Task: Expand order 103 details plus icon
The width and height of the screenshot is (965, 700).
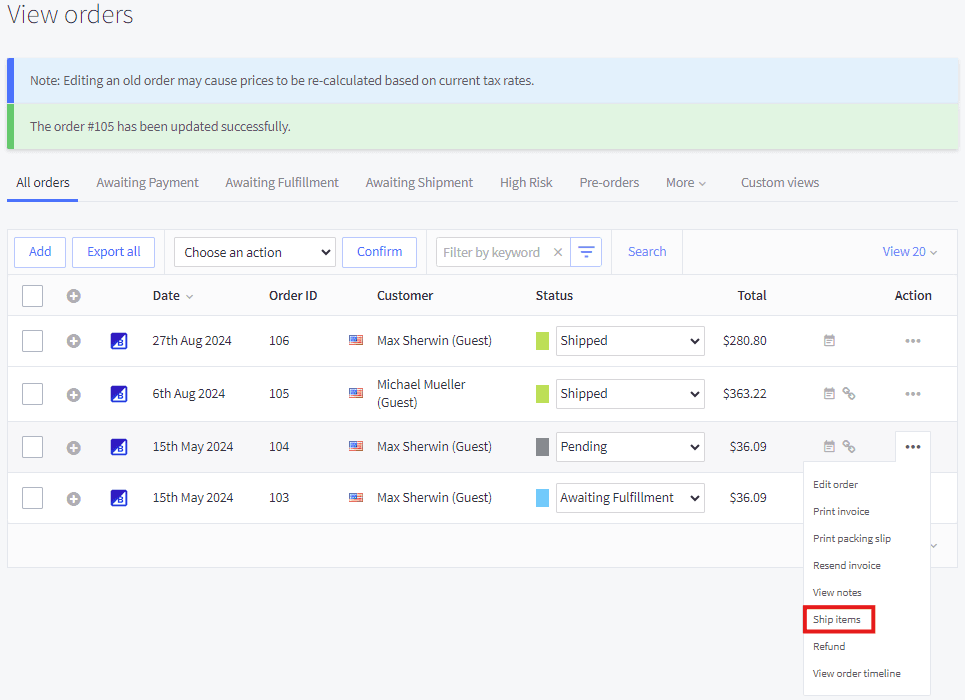Action: click(74, 499)
